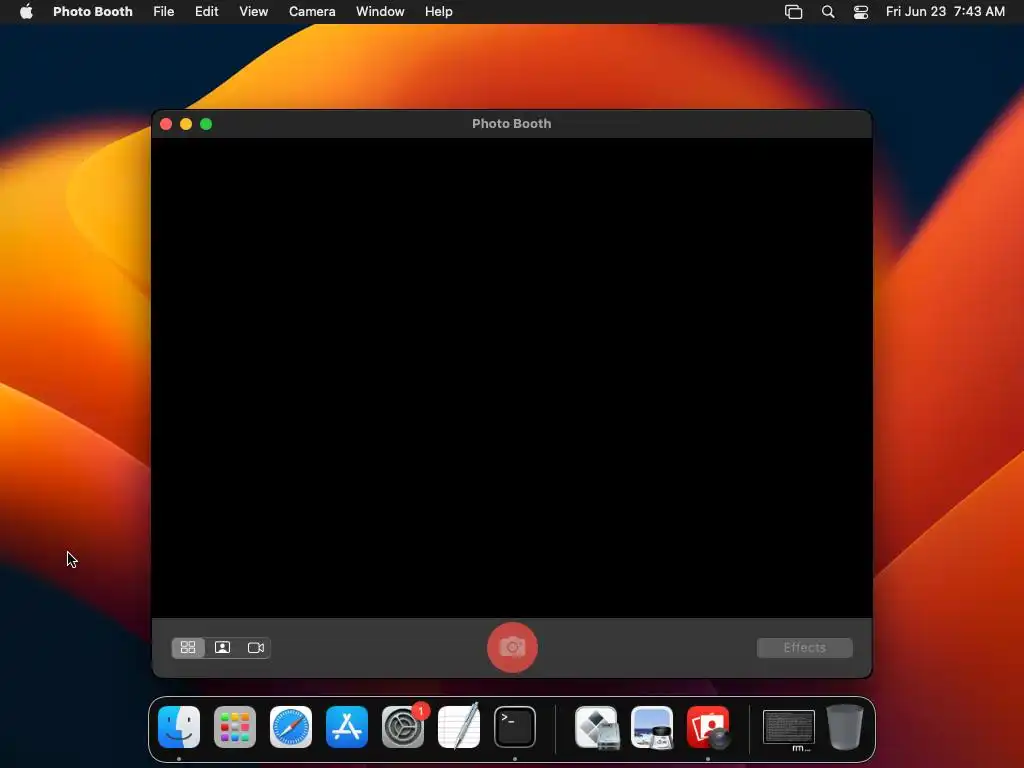Image resolution: width=1024 pixels, height=768 pixels.
Task: Launch Safari from the Dock
Action: 291,727
